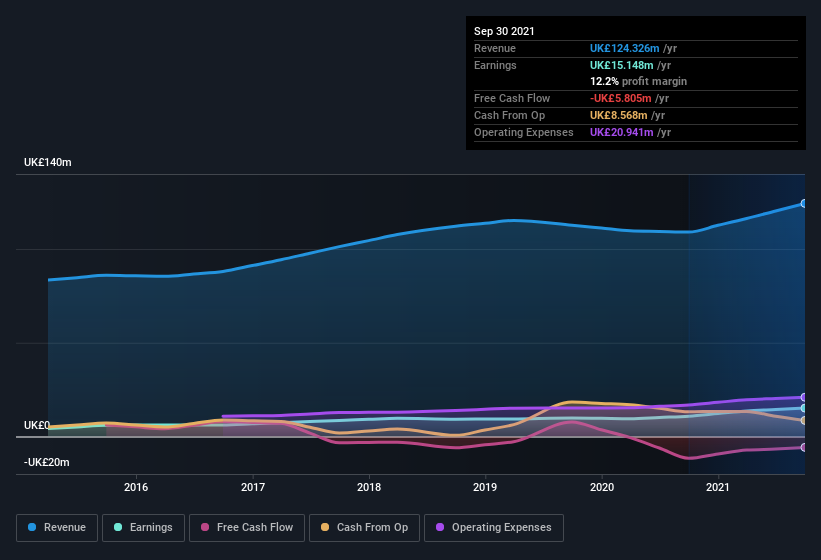This screenshot has width=821, height=560.
Task: Click the UK£0 y-axis label
Action: click(37, 425)
